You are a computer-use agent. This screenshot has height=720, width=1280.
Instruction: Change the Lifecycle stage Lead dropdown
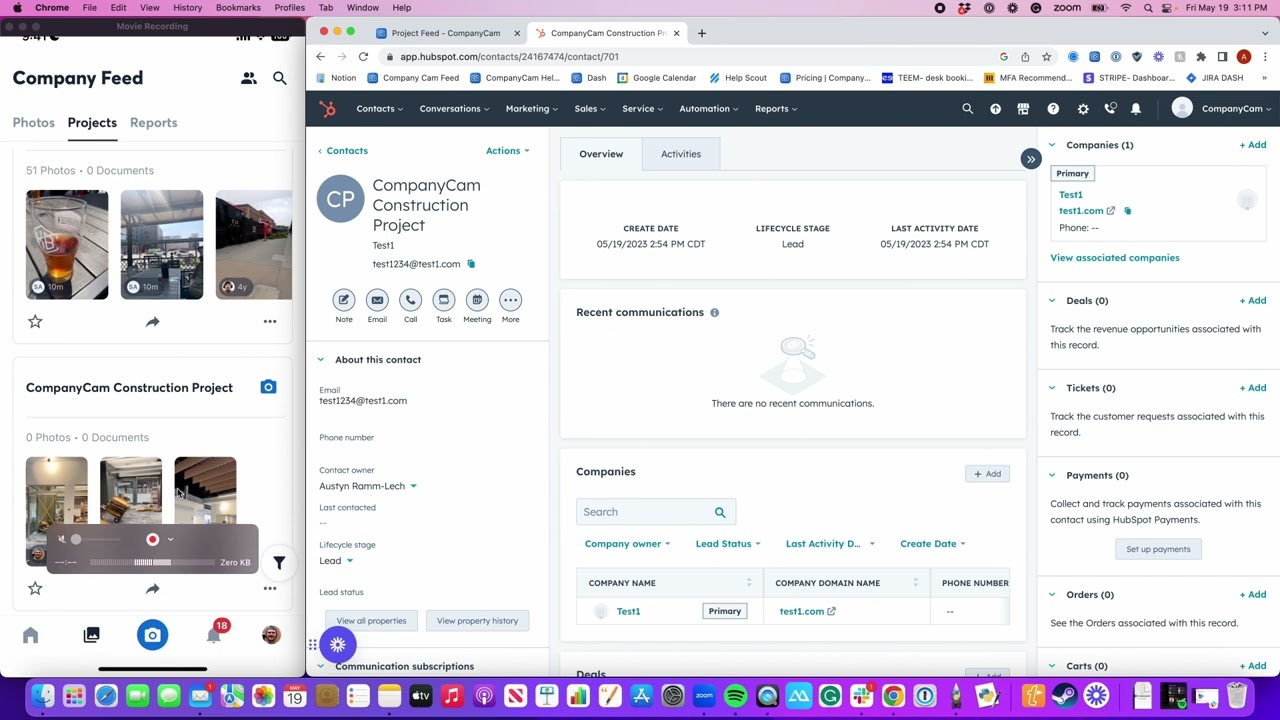pyautogui.click(x=335, y=561)
